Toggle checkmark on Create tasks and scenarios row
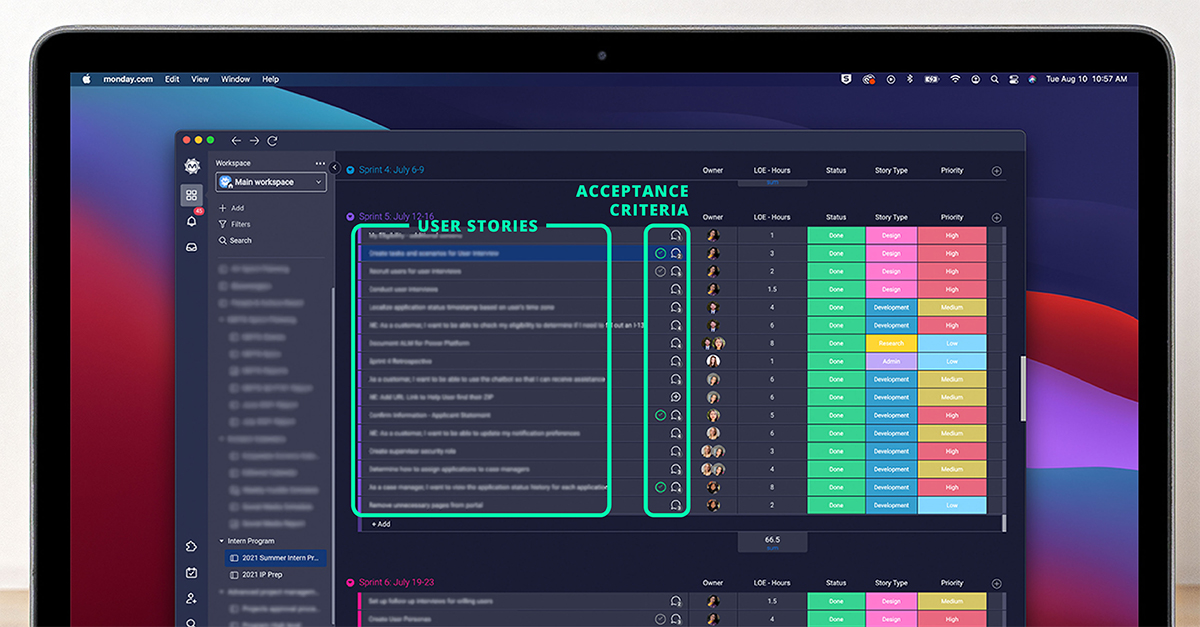 tap(660, 253)
